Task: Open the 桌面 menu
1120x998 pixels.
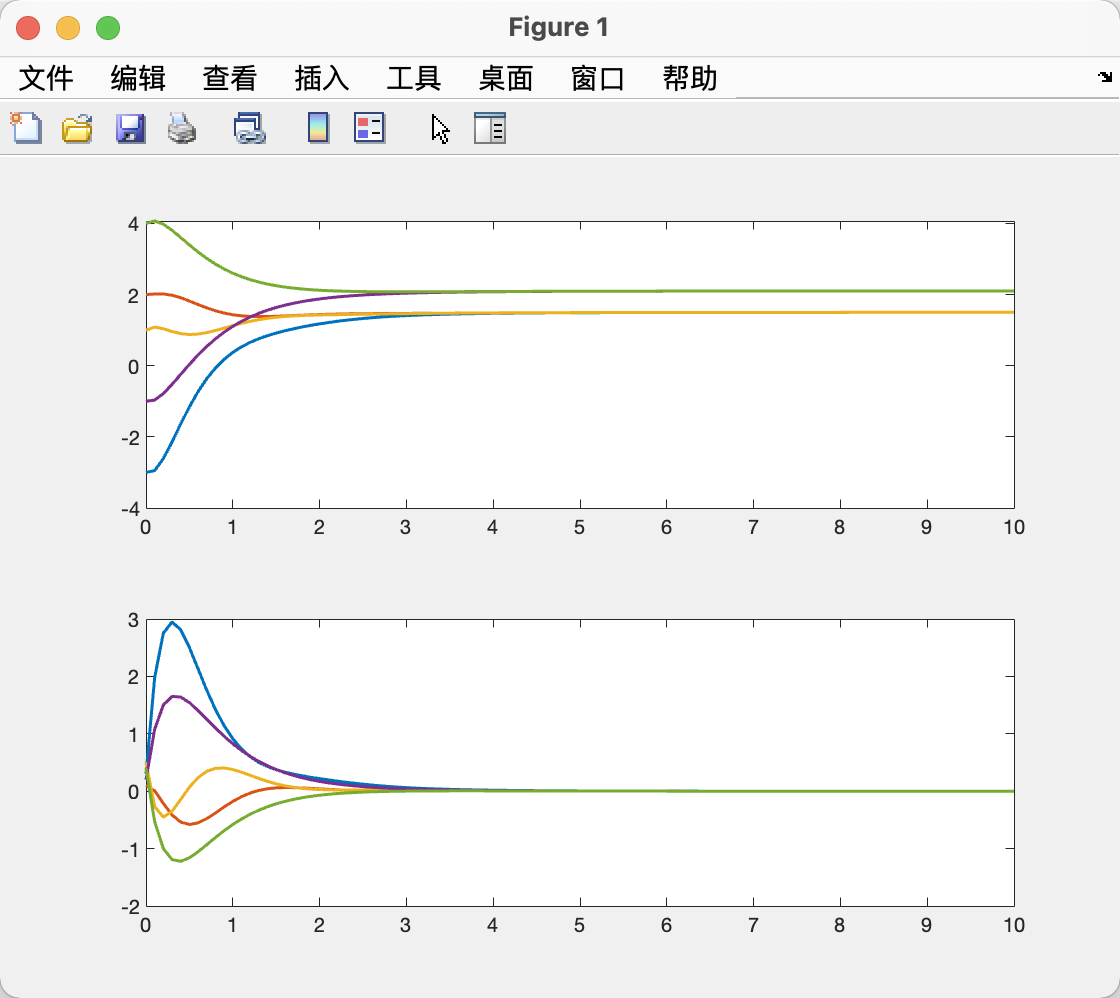Action: [x=506, y=78]
